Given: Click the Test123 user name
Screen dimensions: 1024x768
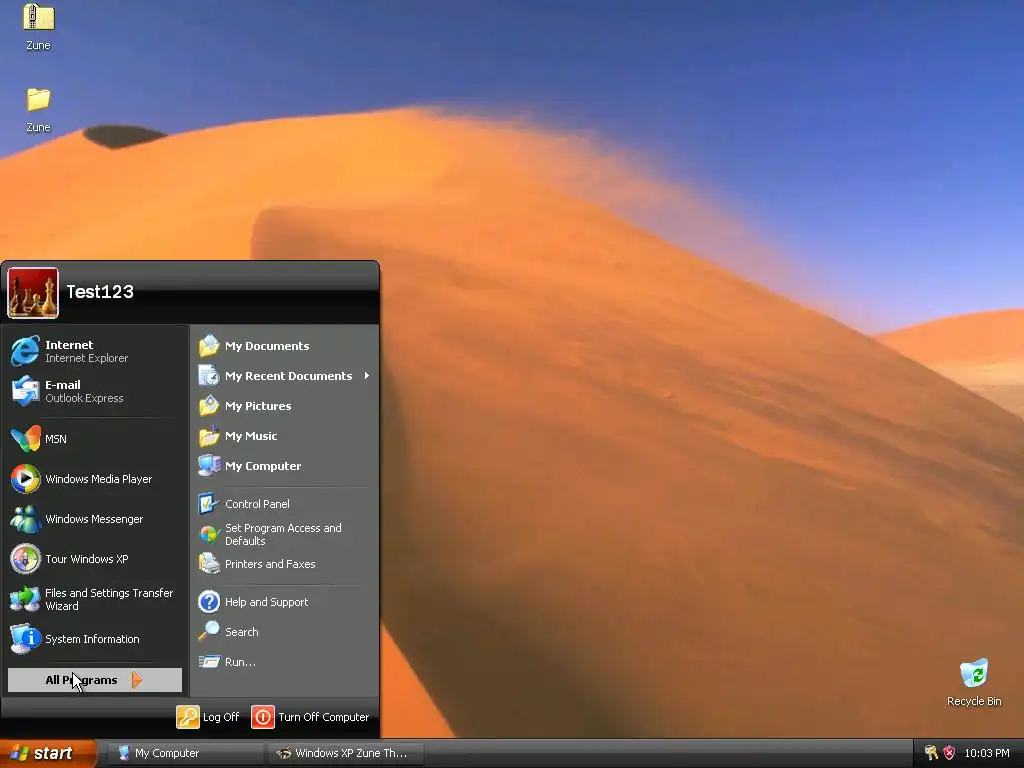Looking at the screenshot, I should pos(100,291).
